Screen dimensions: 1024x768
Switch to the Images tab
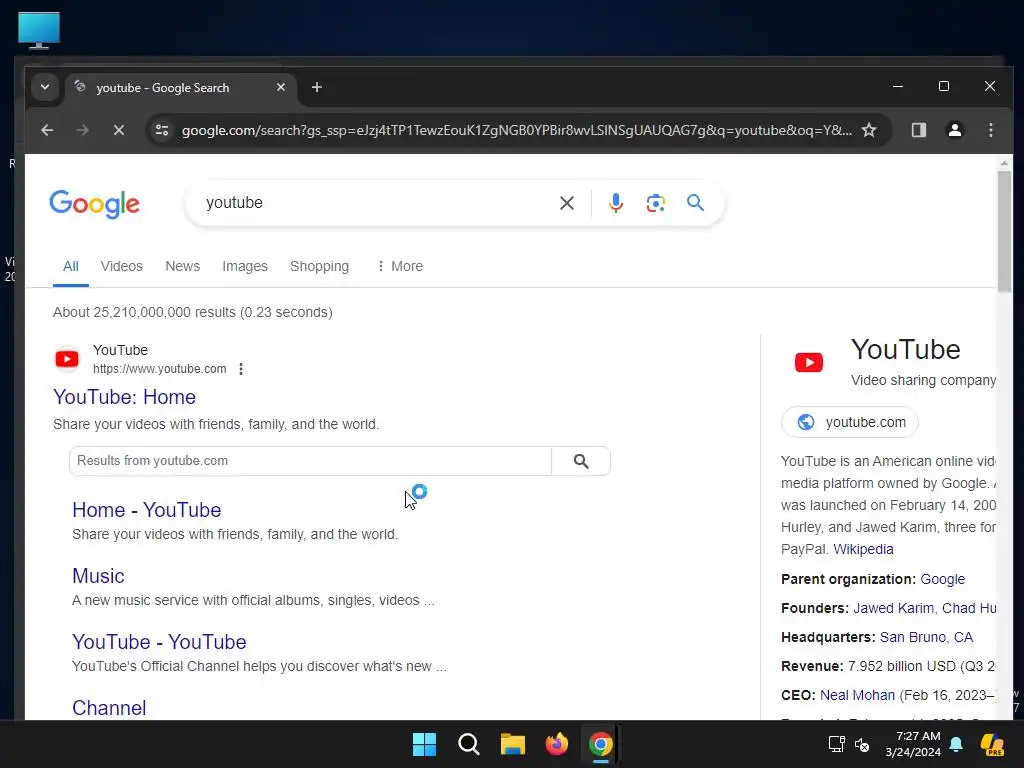[x=245, y=266]
